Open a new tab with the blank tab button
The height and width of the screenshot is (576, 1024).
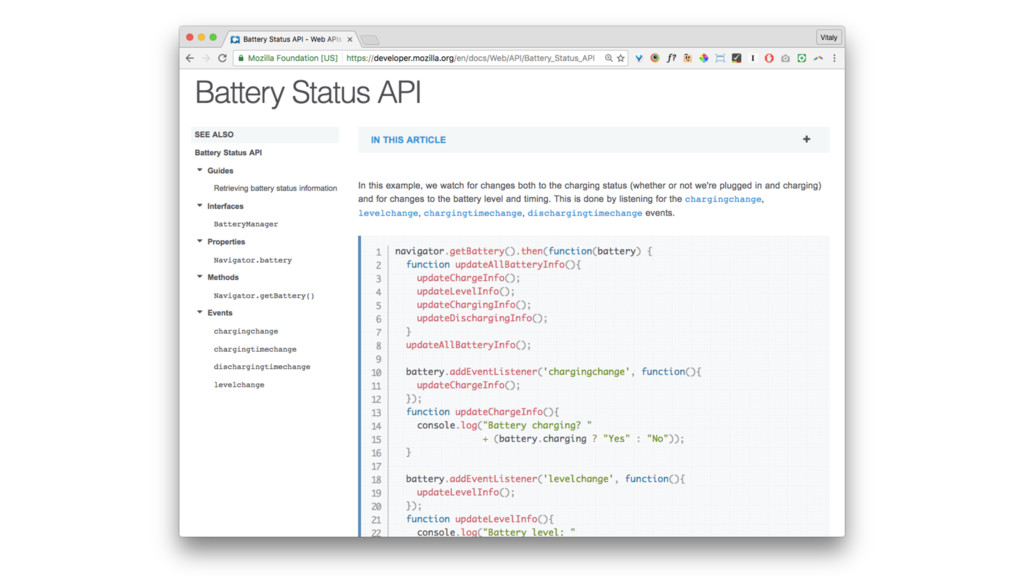(370, 40)
